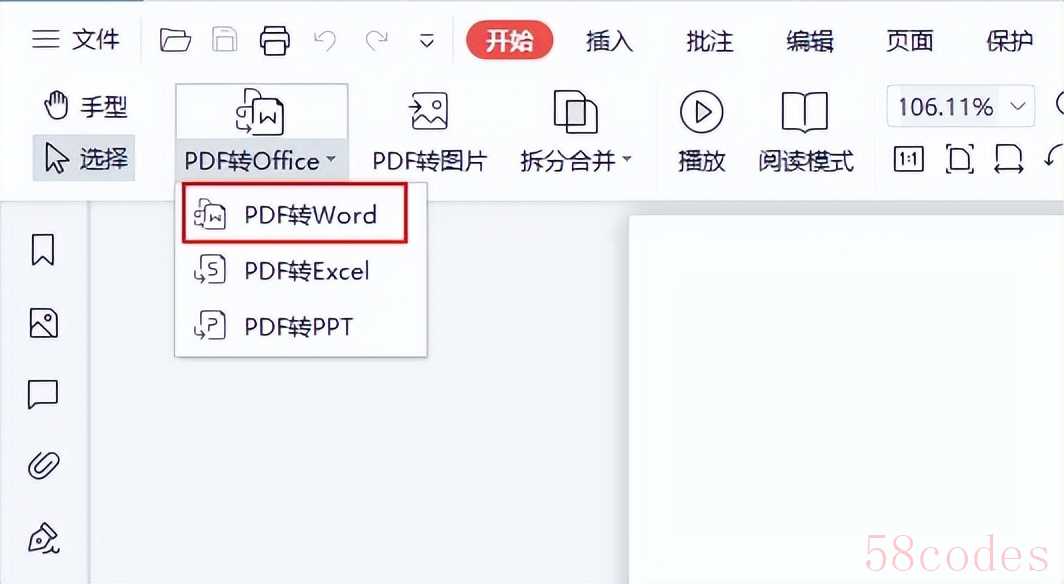Open the thumbnail image sidebar panel

click(x=43, y=323)
